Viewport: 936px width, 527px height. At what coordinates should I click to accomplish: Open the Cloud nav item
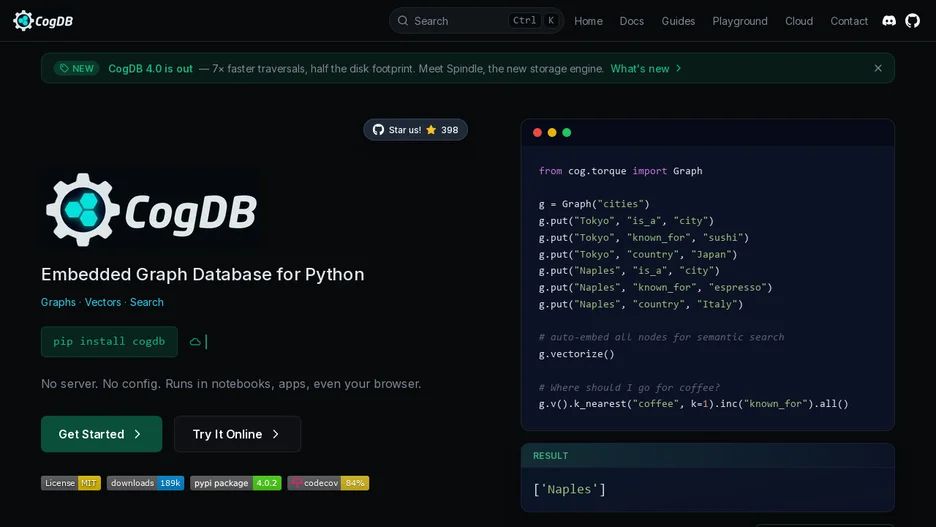pyautogui.click(x=799, y=21)
